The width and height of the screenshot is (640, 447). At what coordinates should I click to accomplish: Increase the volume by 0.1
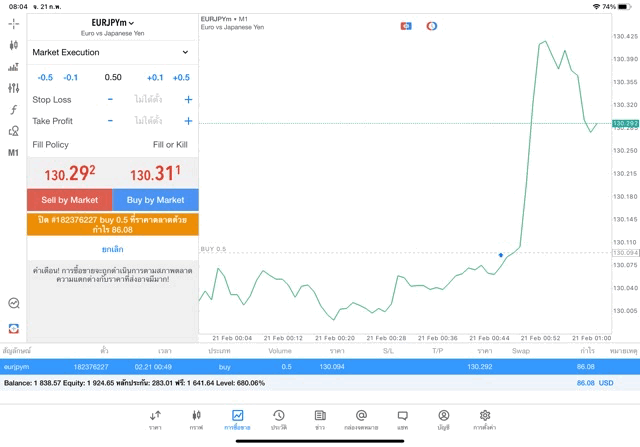click(155, 78)
